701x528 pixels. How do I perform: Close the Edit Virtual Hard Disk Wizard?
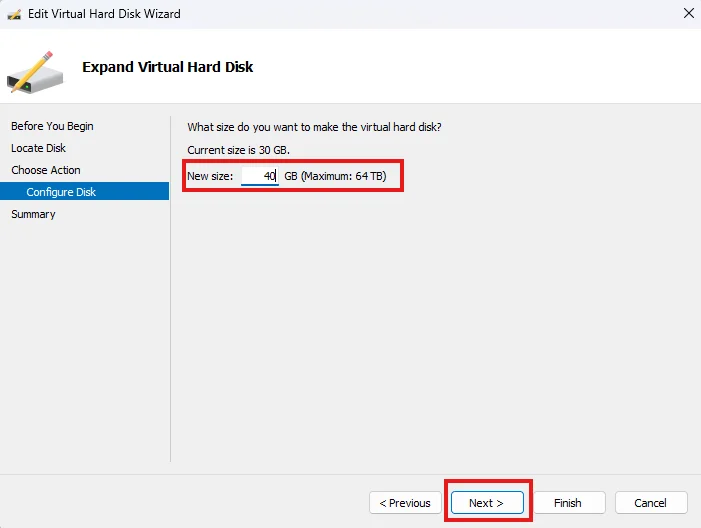tap(688, 13)
